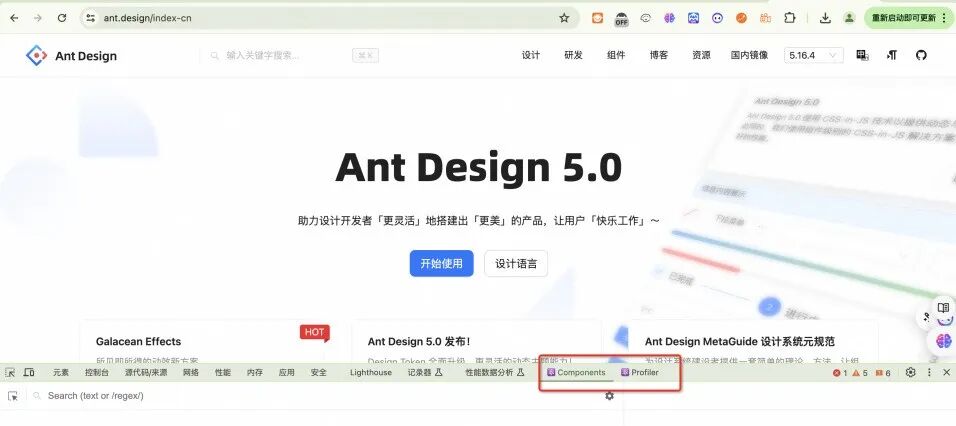Open the extension showing OFF badge
Viewport: 956px width, 426px height.
tap(621, 19)
